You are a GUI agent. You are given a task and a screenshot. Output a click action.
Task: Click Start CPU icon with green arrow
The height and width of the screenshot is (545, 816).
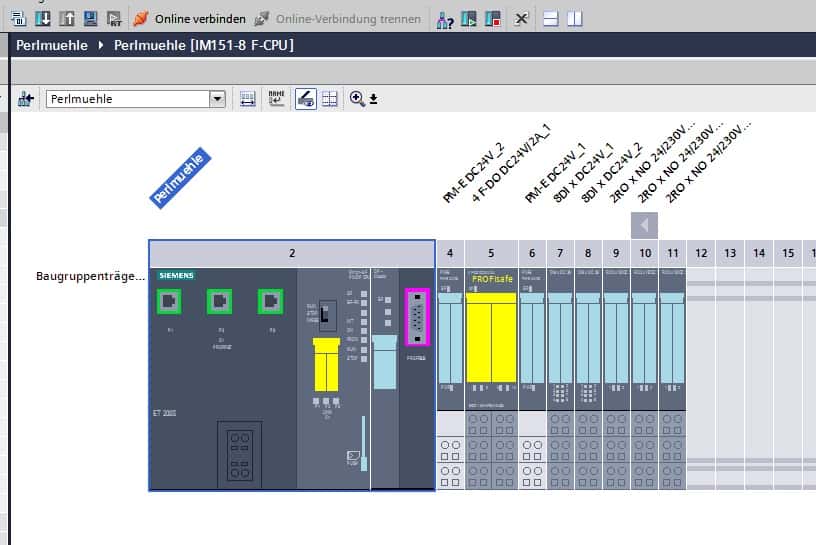[469, 19]
